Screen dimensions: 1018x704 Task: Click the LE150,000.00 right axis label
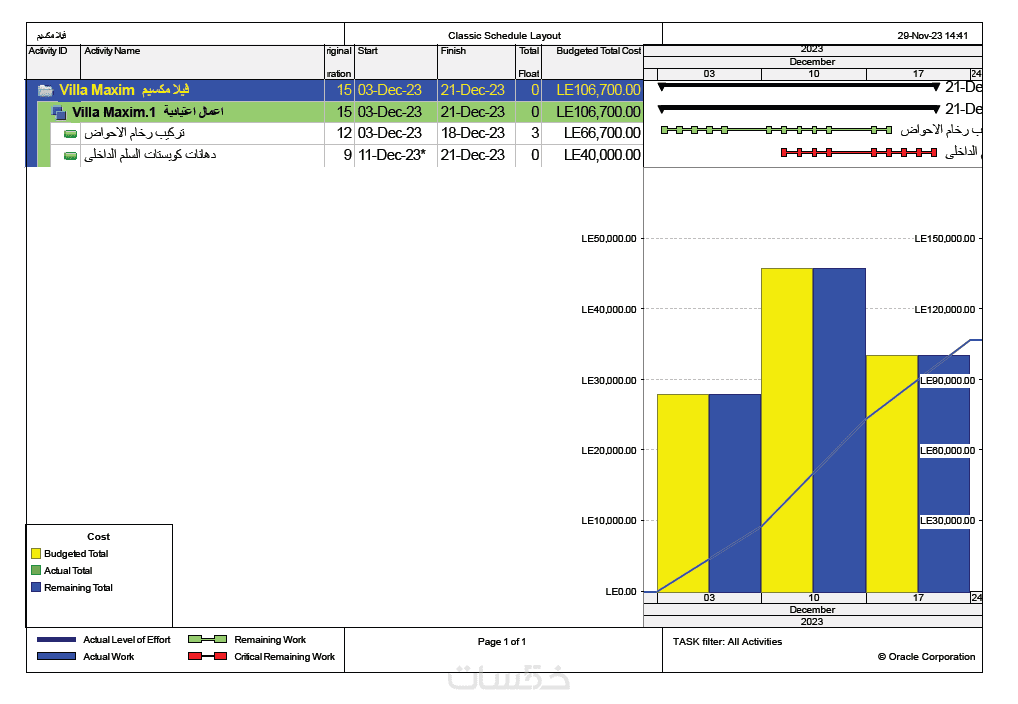point(945,239)
